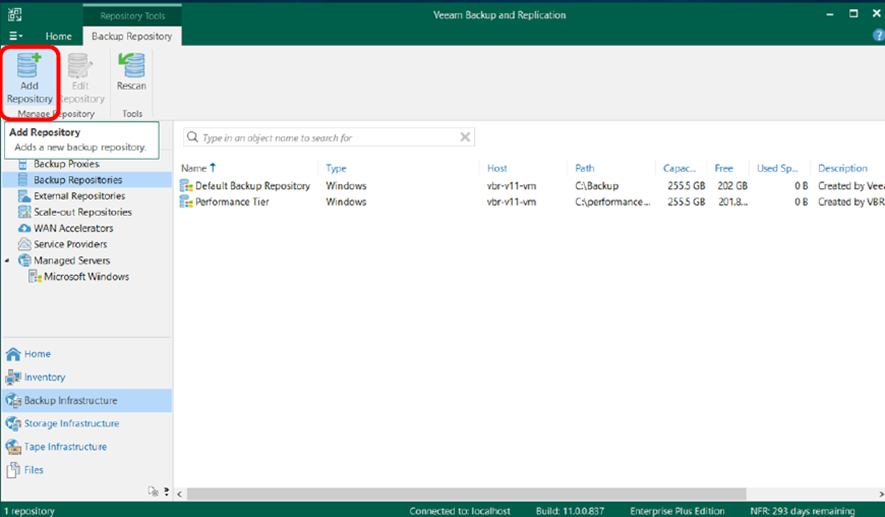Click the WAN Accelerators cloud icon
Screen dimensions: 885x517
(x=24, y=229)
